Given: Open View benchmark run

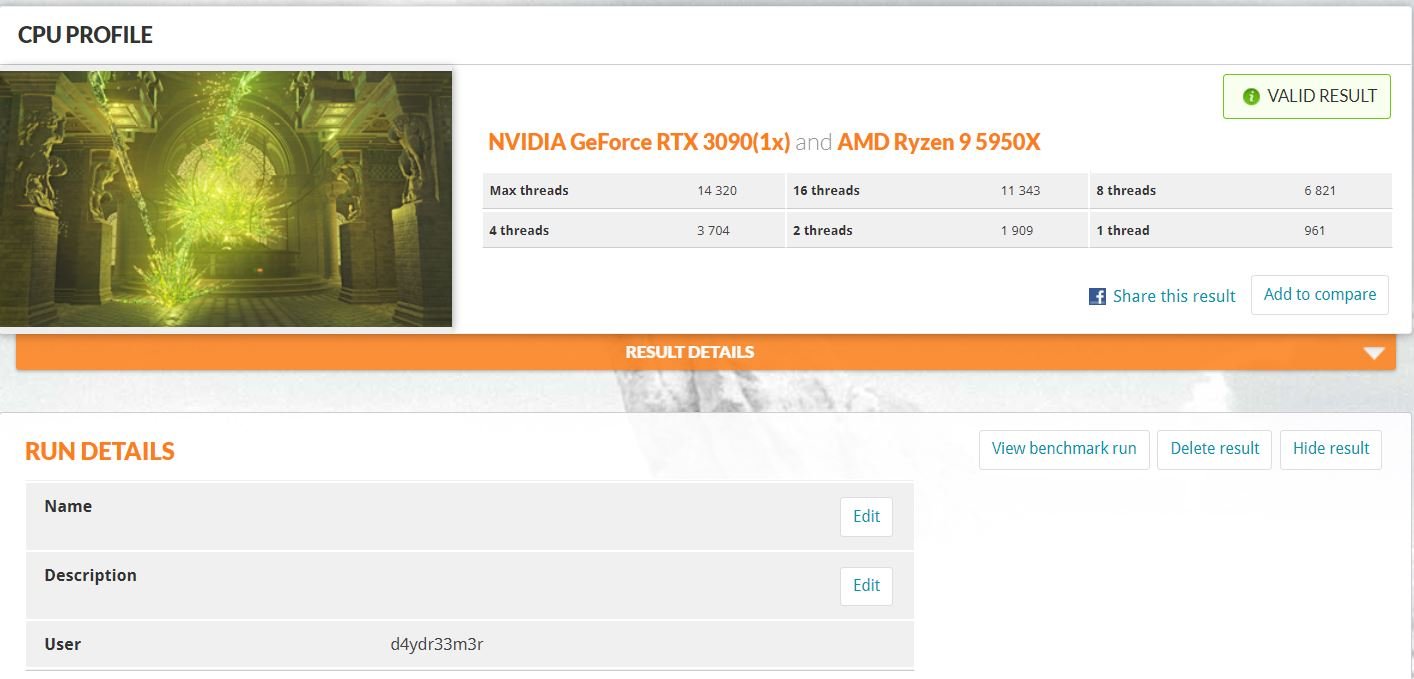Looking at the screenshot, I should [1064, 449].
